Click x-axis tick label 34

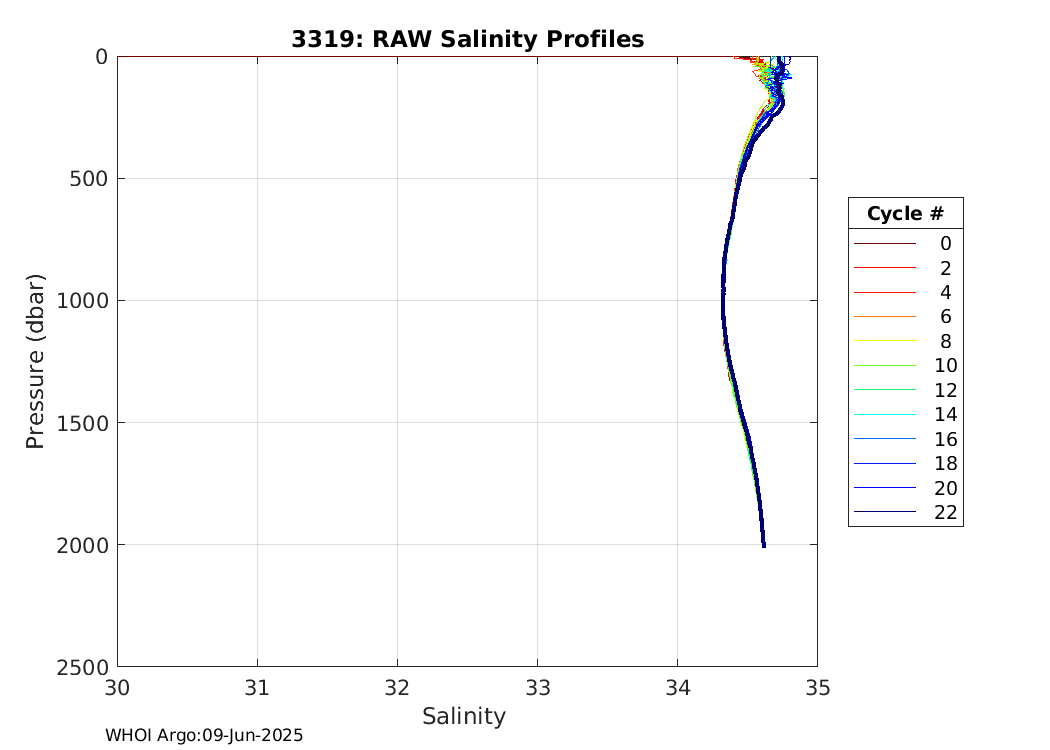click(677, 688)
